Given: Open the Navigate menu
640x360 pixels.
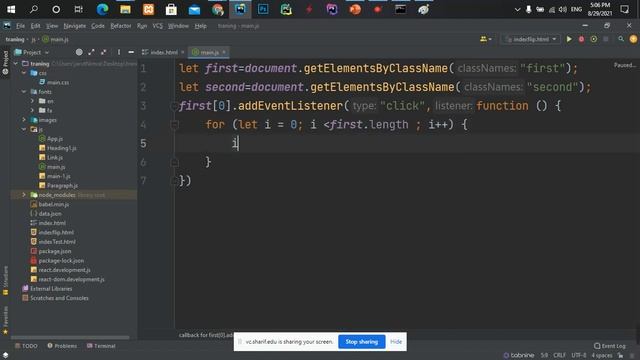Looking at the screenshot, I should (75, 26).
